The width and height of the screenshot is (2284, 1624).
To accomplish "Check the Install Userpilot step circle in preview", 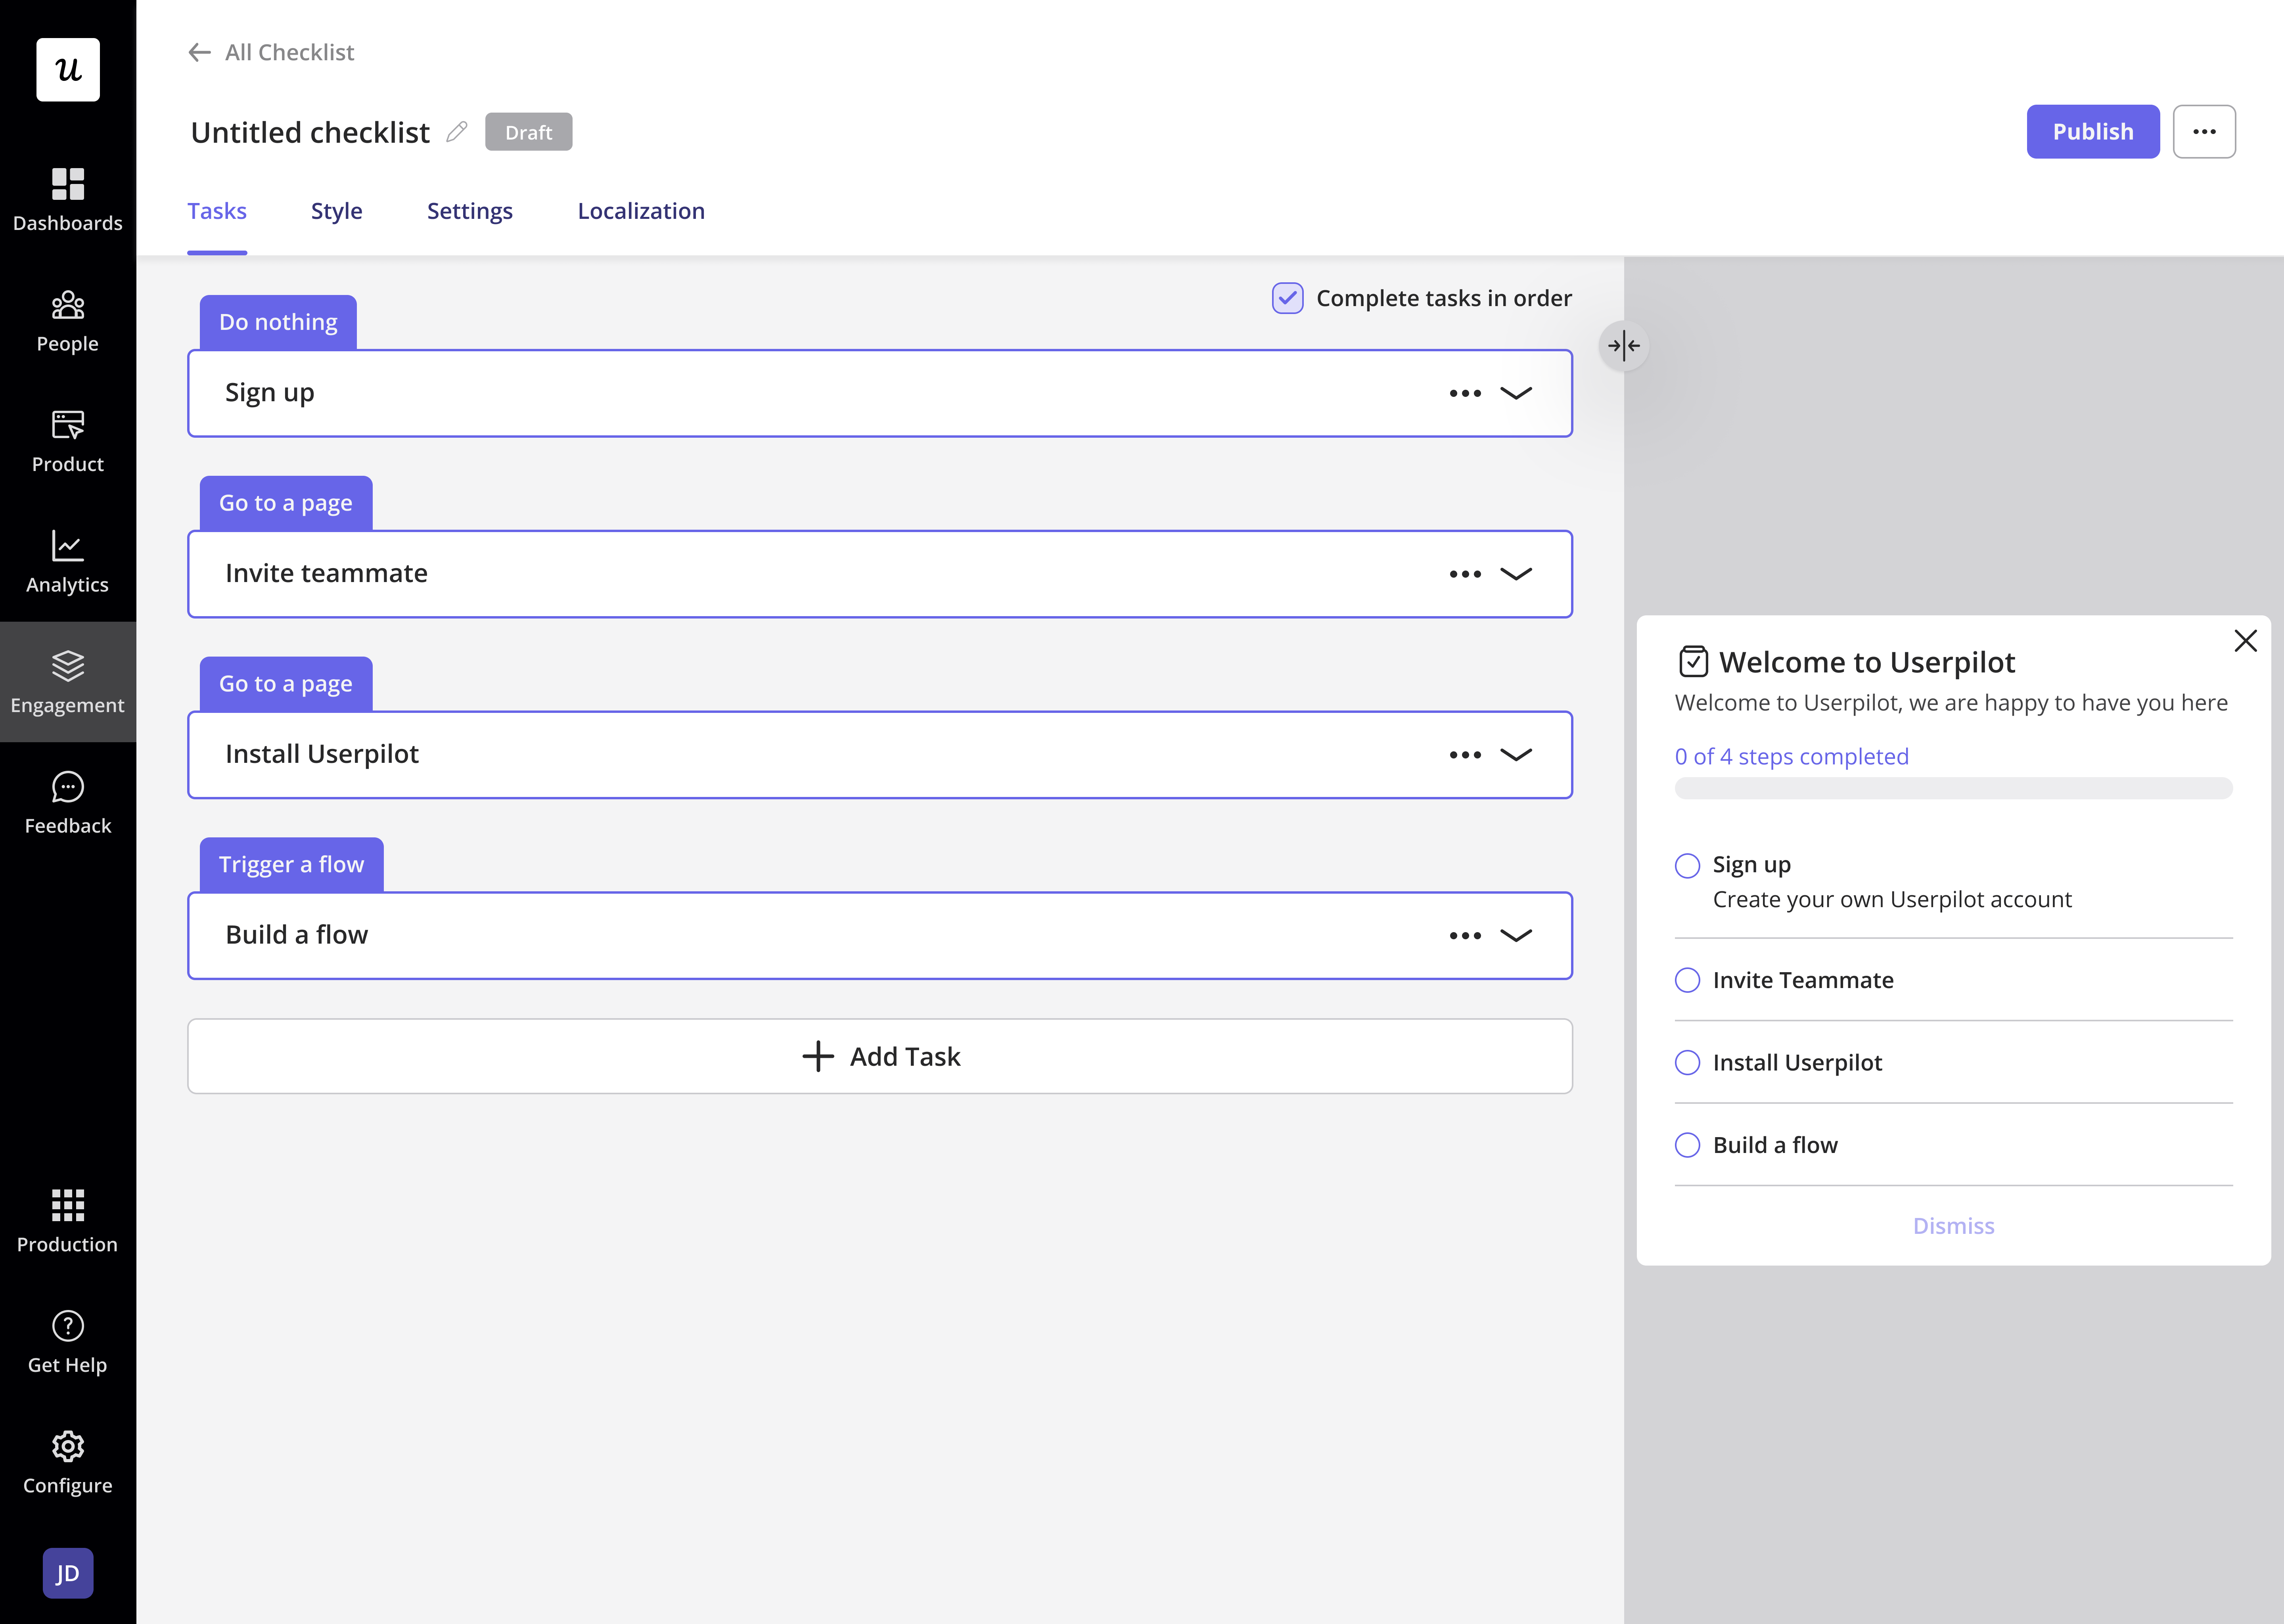I will (1688, 1063).
